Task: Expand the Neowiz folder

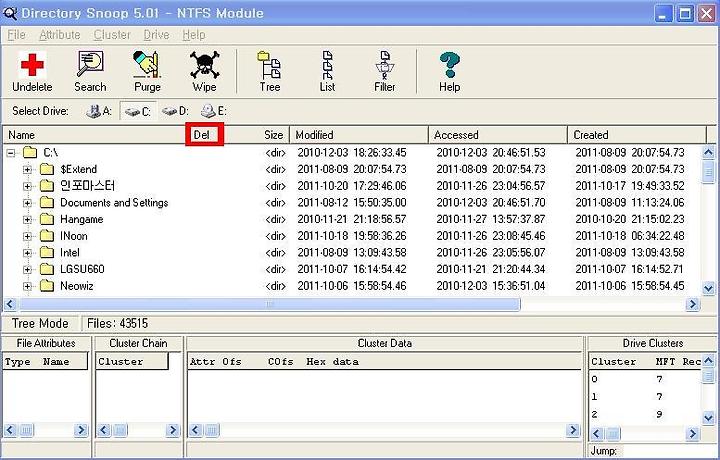Action: pos(28,286)
